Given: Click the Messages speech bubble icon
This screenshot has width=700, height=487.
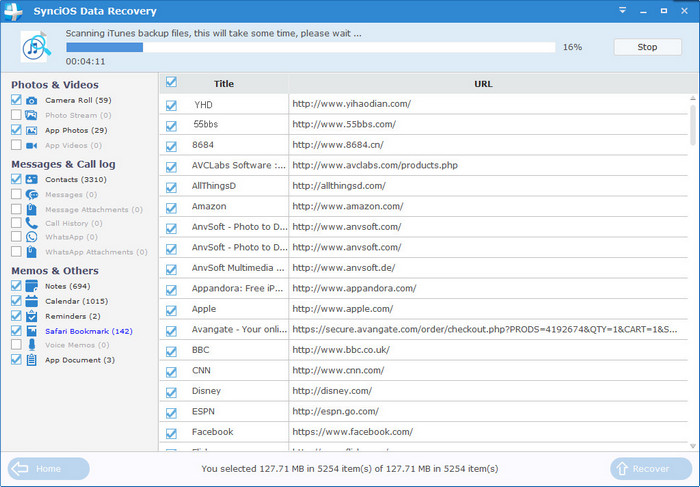Looking at the screenshot, I should coord(31,195).
